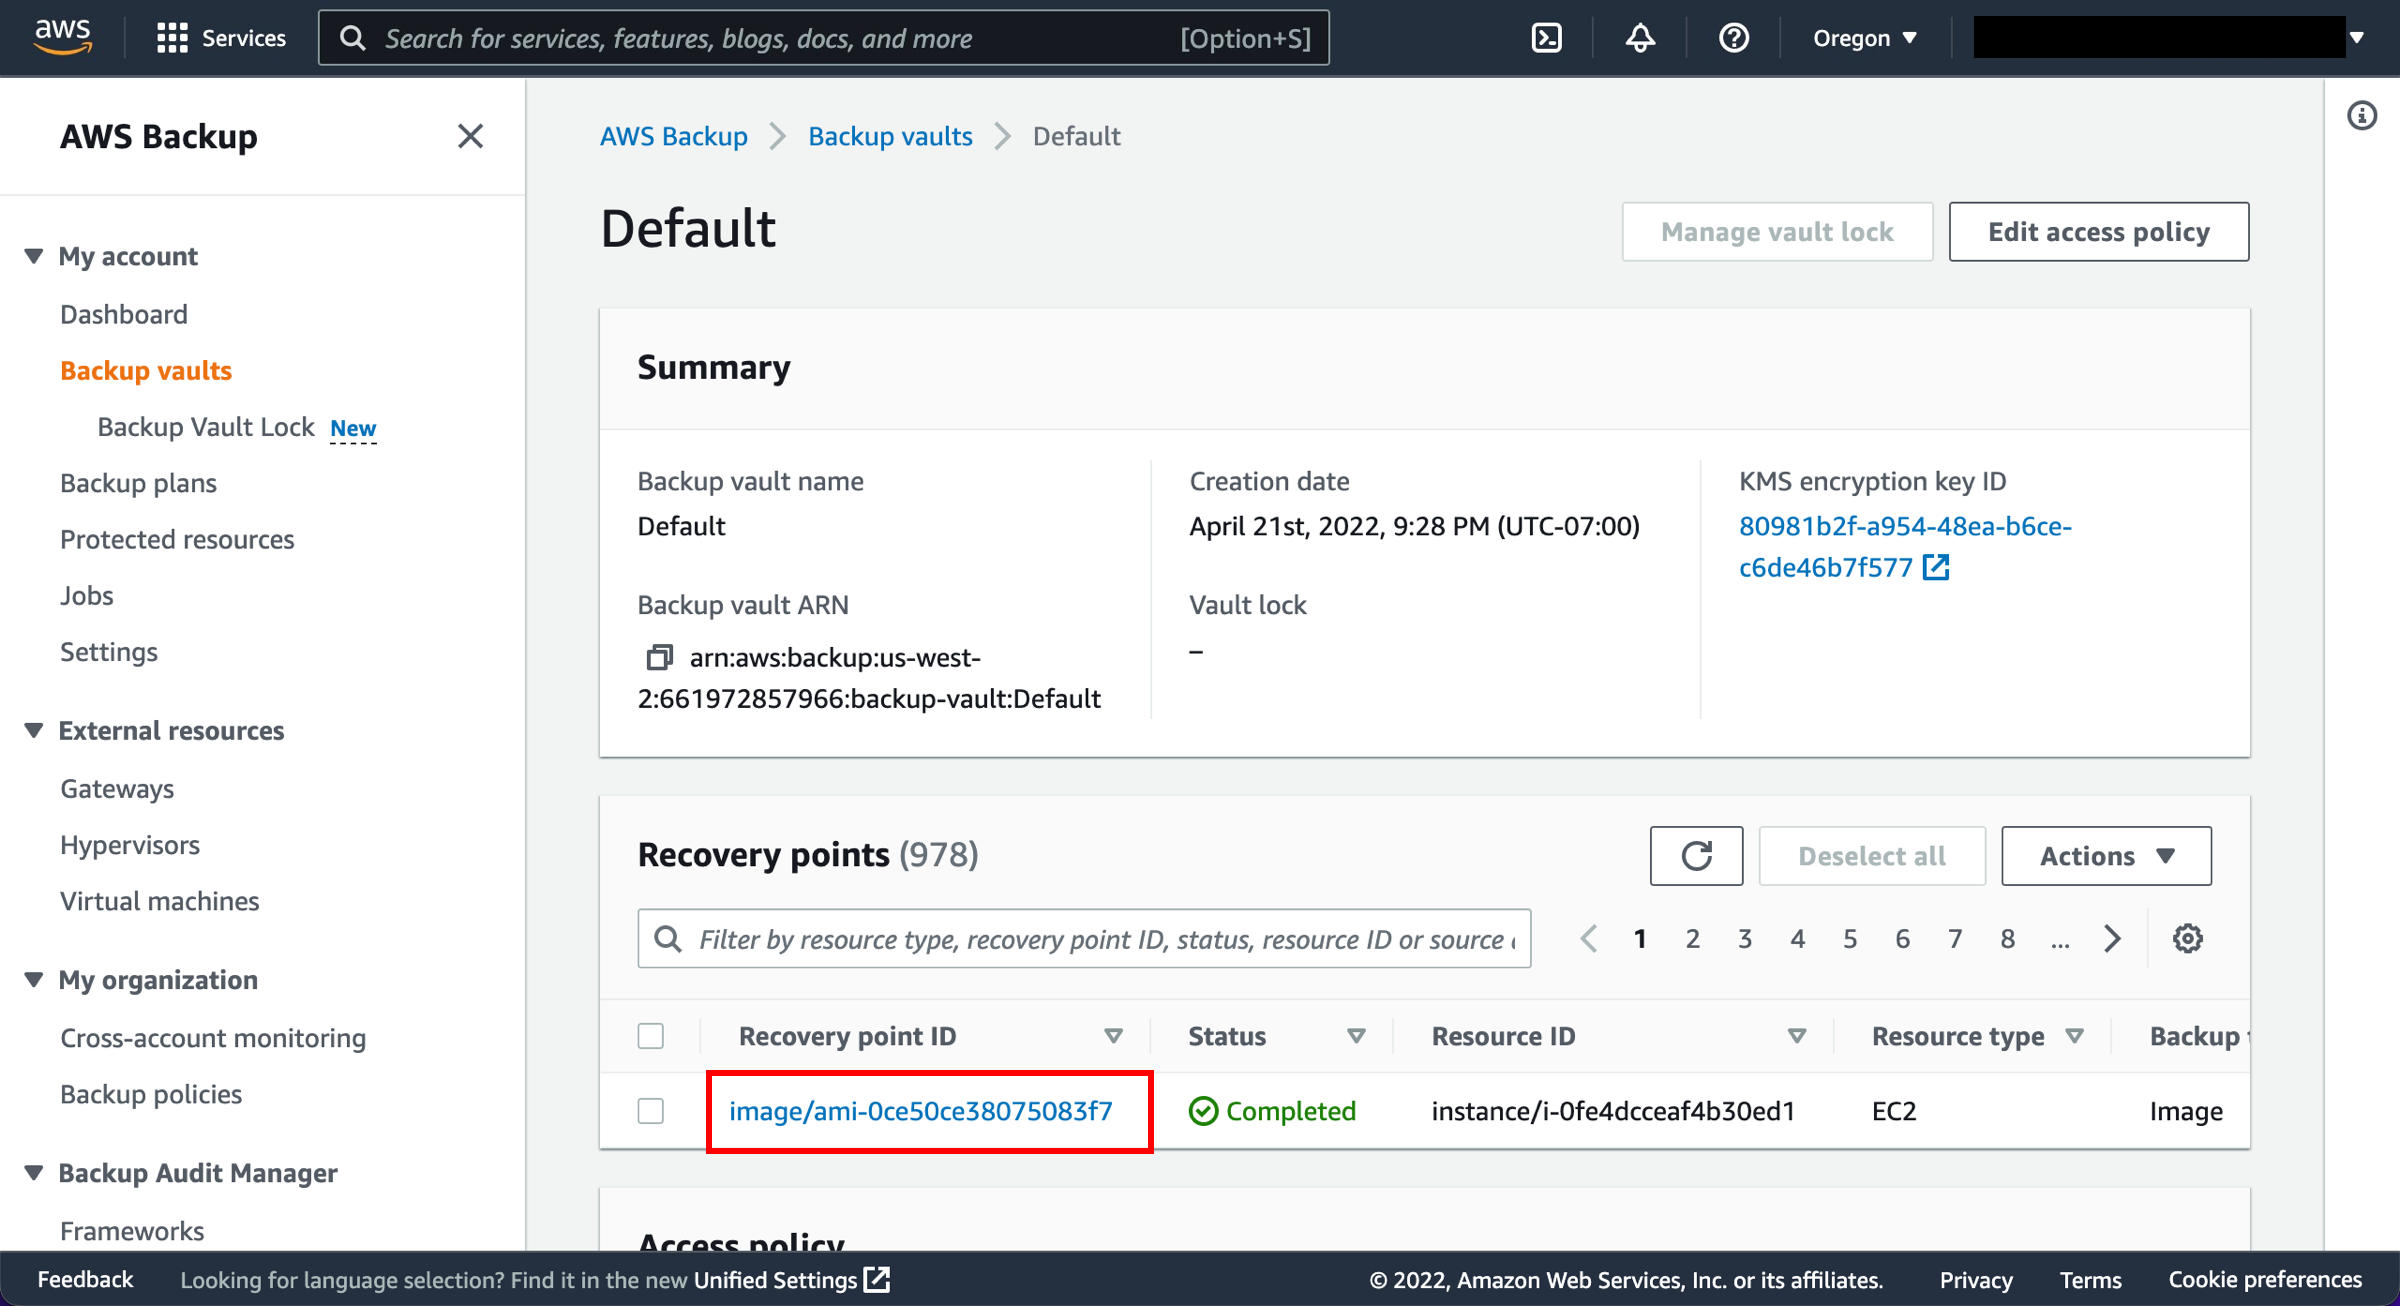Image resolution: width=2400 pixels, height=1306 pixels.
Task: Click the Feedback link in footer
Action: [x=85, y=1279]
